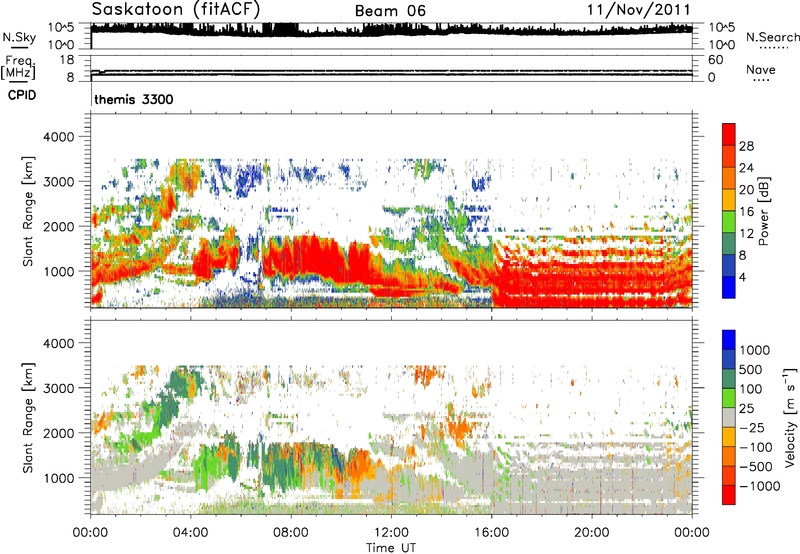The height and width of the screenshot is (554, 800).
Task: Click the orange velocity patch near 15:00
Action: 462,426
